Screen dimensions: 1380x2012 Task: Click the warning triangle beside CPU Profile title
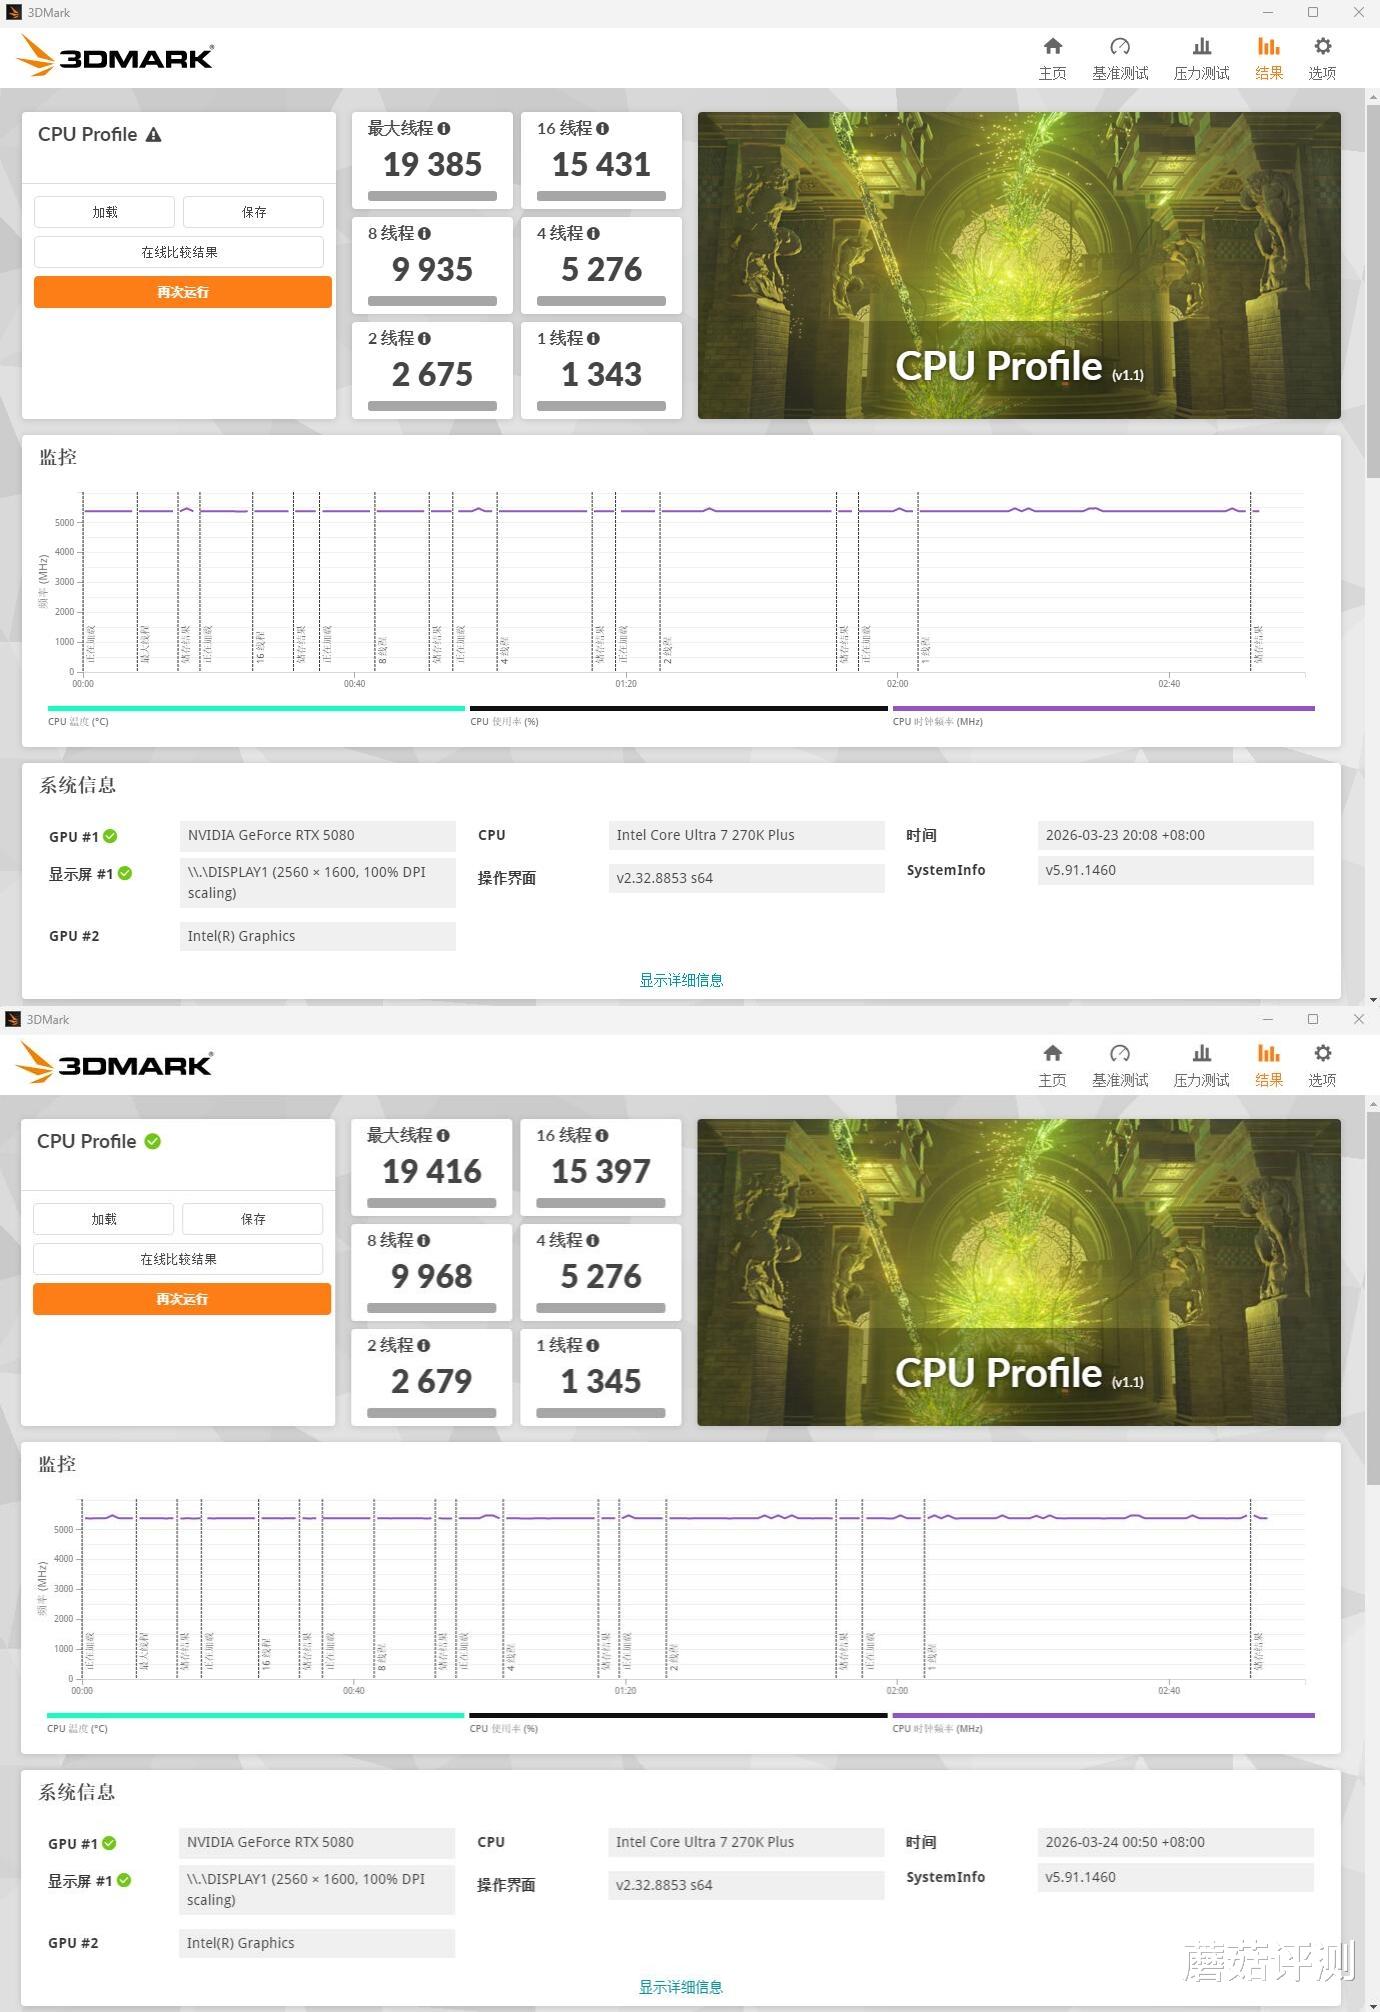coord(153,134)
